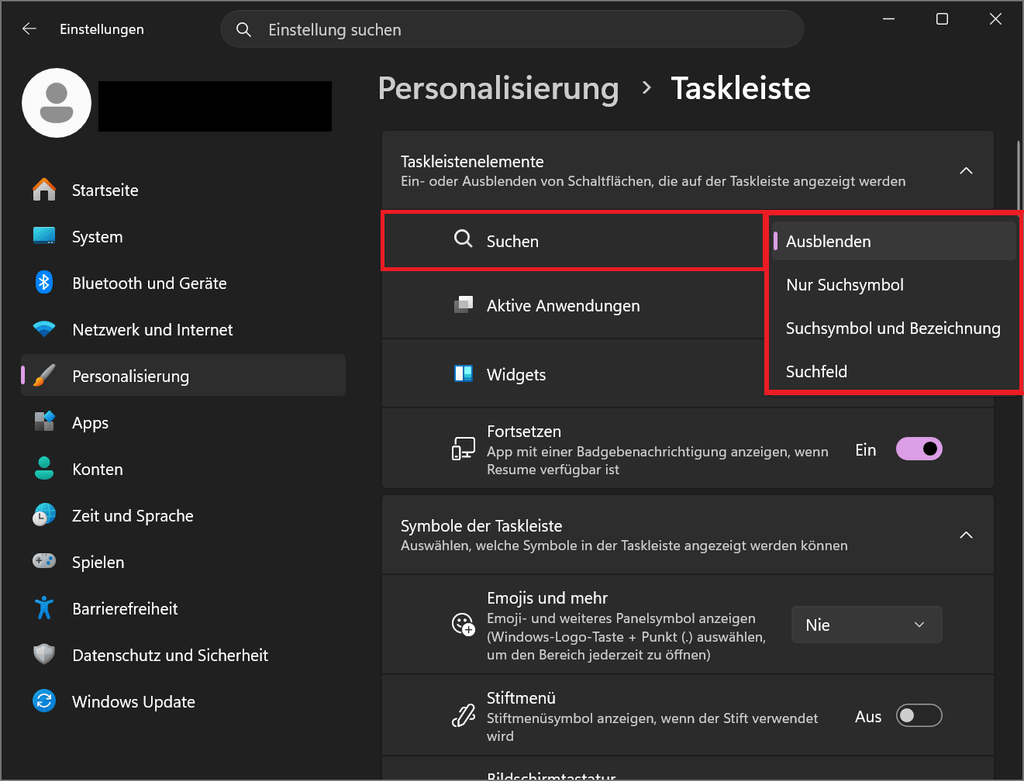Collapse the Taskleistenelemente section
Image resolution: width=1024 pixels, height=781 pixels.
click(x=966, y=171)
